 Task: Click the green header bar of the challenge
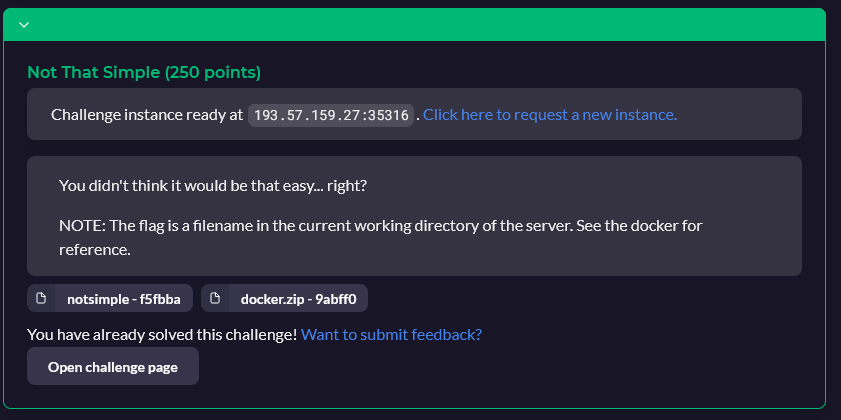coord(414,25)
